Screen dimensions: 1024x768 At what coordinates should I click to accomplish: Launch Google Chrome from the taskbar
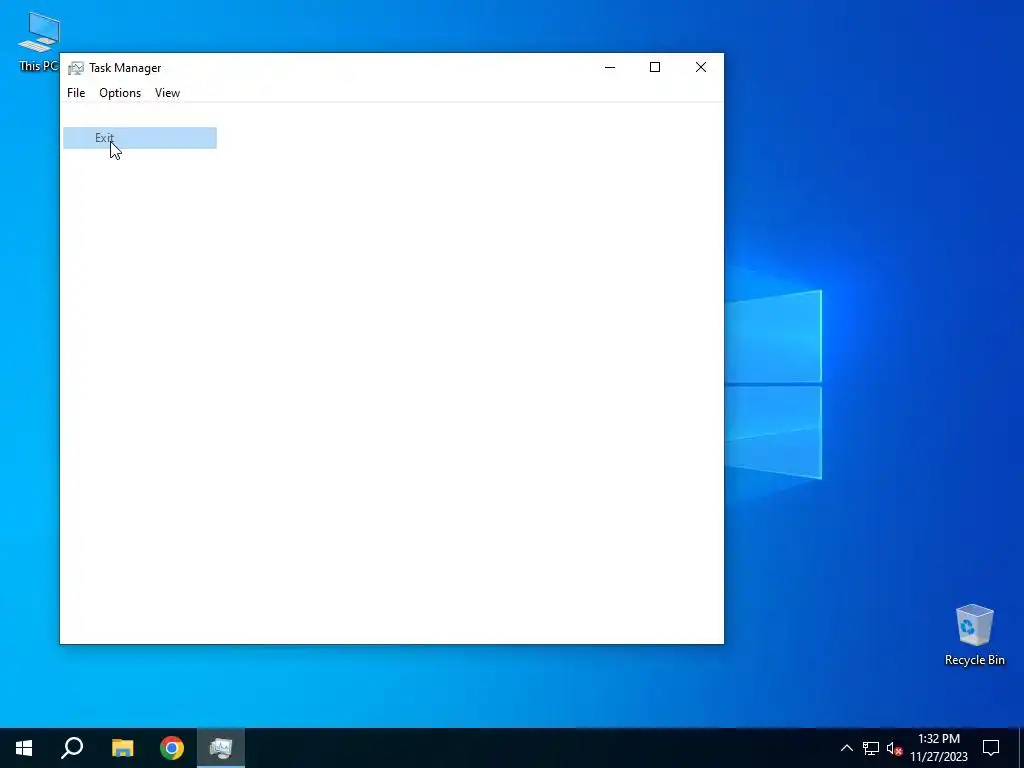coord(172,748)
